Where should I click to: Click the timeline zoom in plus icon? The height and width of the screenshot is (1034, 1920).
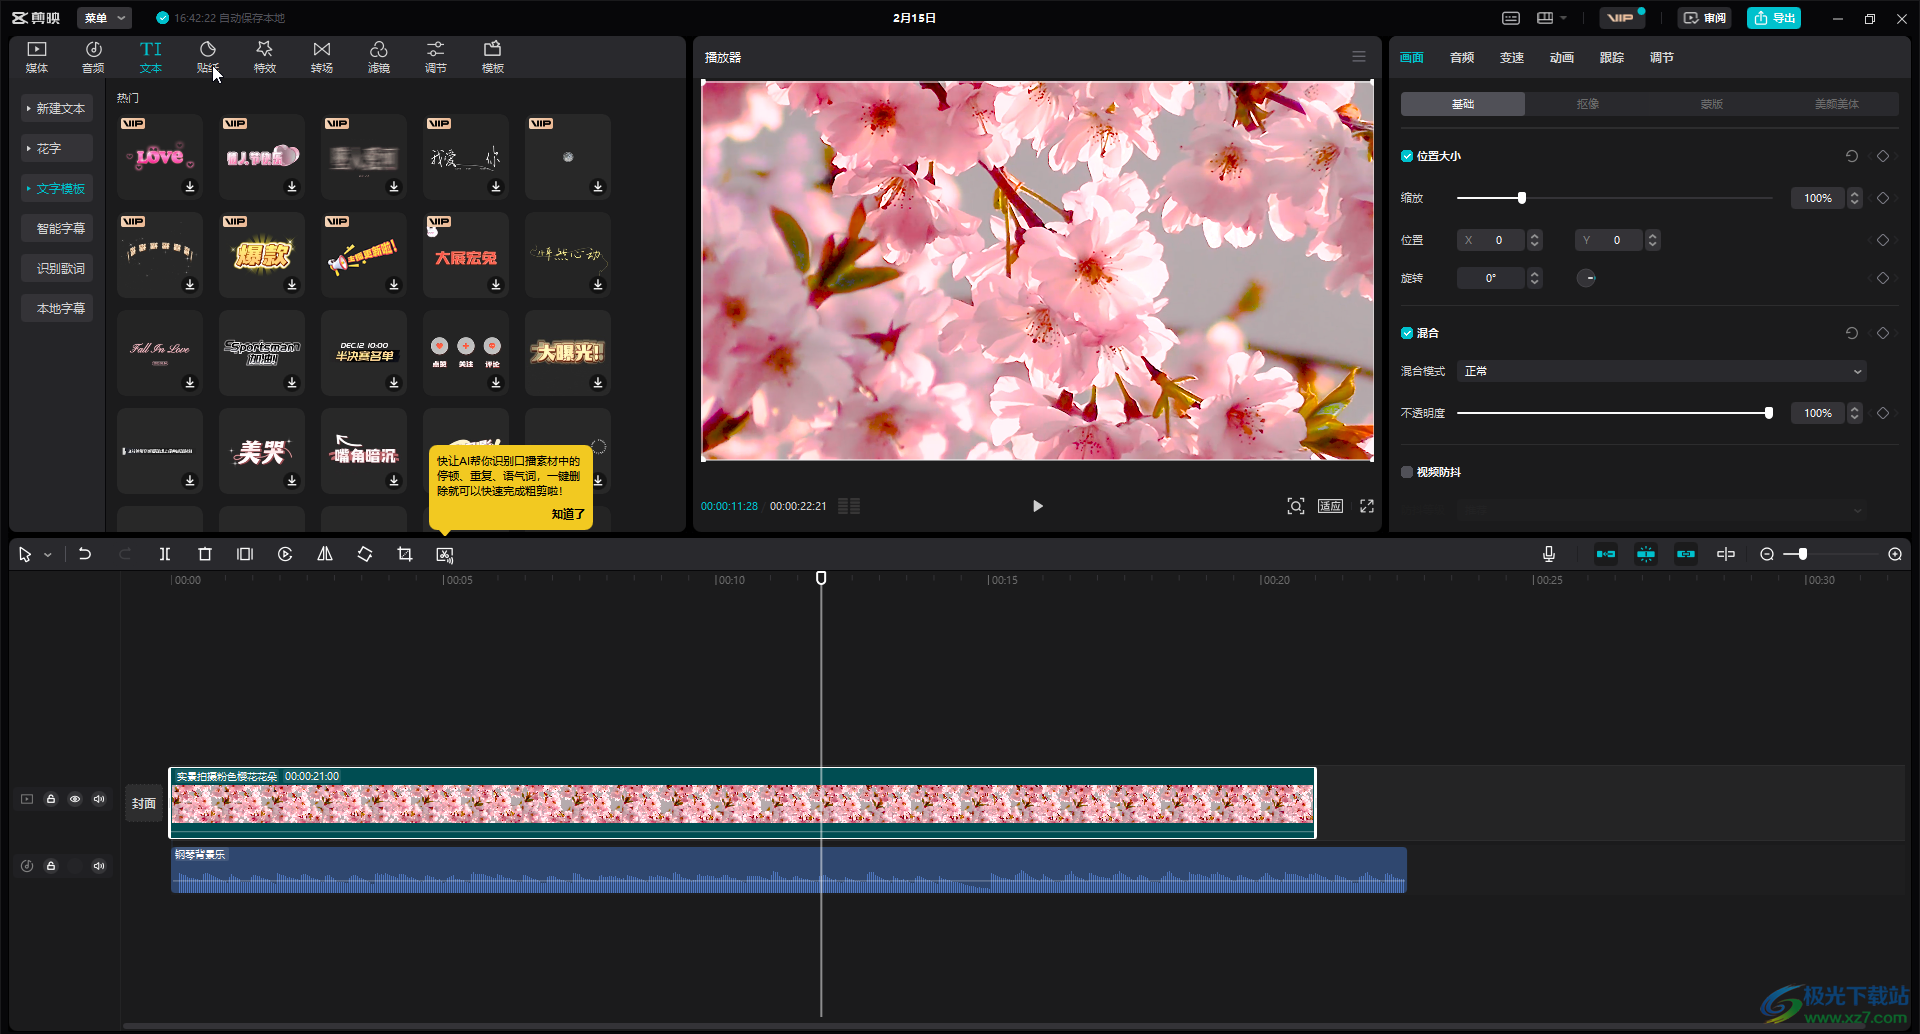coord(1895,554)
